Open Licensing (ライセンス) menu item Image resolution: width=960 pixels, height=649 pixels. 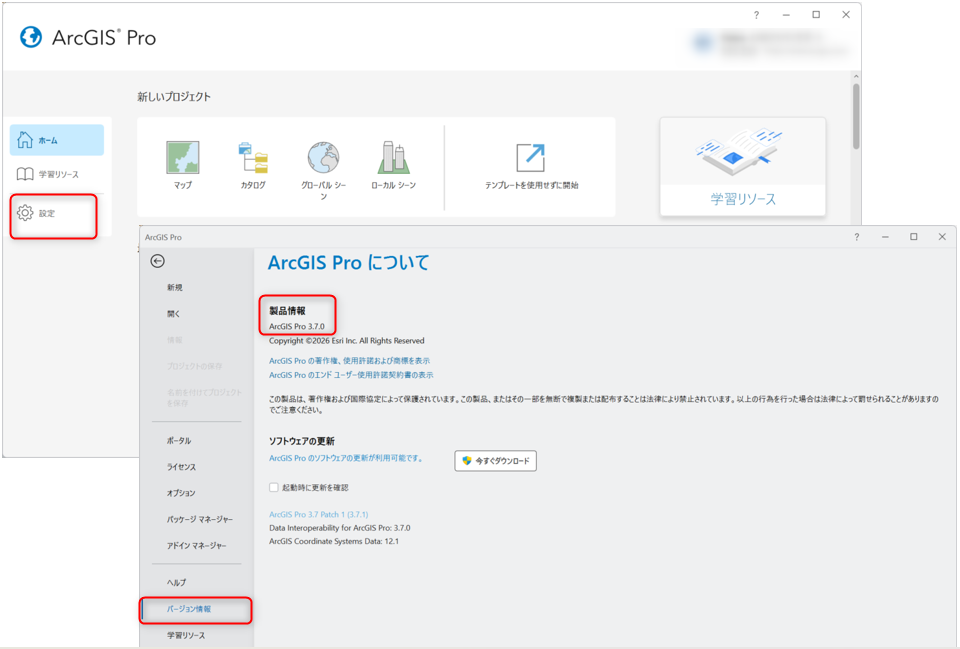tap(181, 467)
